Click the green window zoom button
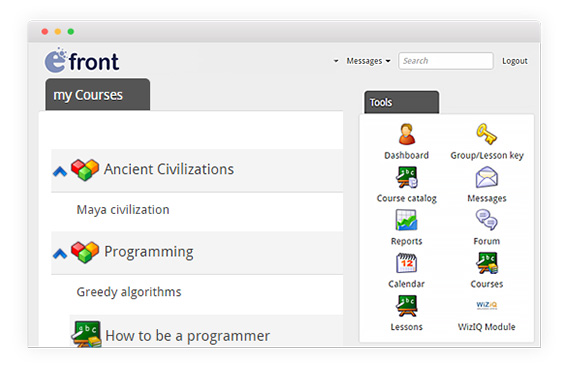The width and height of the screenshot is (571, 365). click(x=71, y=32)
